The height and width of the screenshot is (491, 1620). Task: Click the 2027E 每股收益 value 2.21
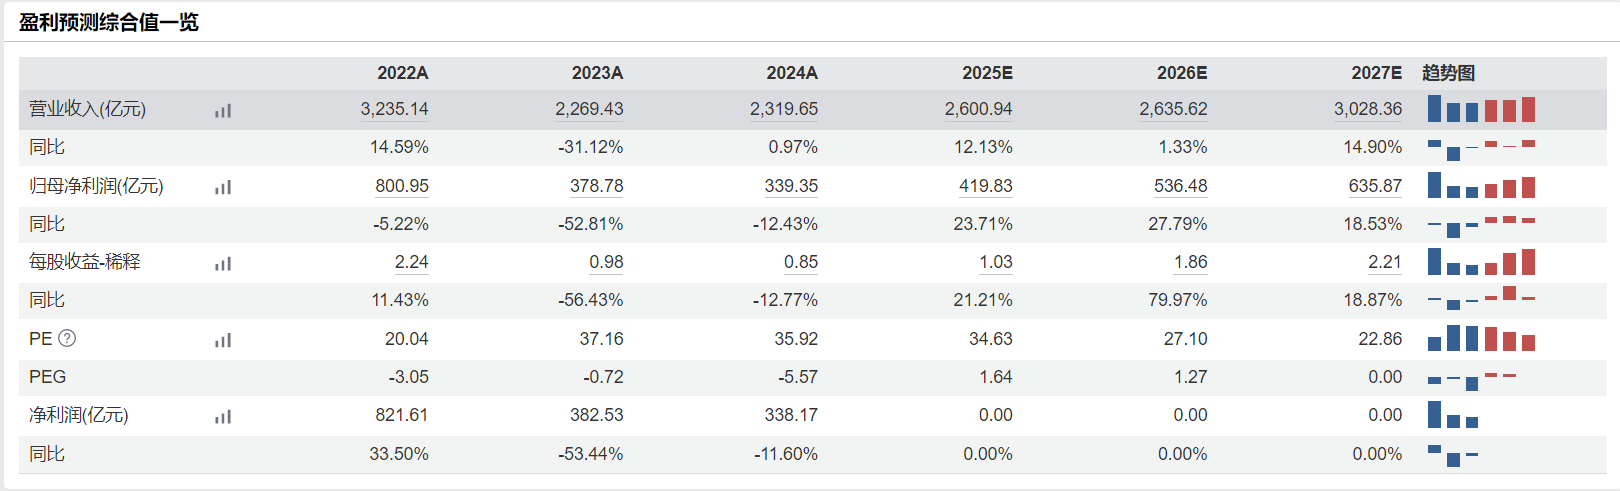pos(1385,262)
